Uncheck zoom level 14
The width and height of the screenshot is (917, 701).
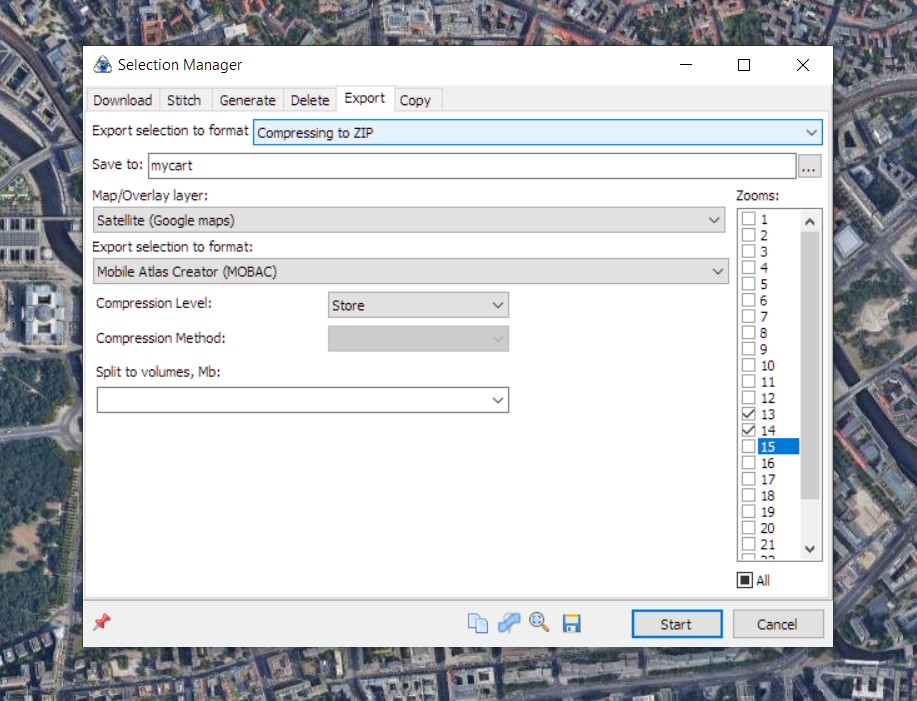[x=748, y=431]
